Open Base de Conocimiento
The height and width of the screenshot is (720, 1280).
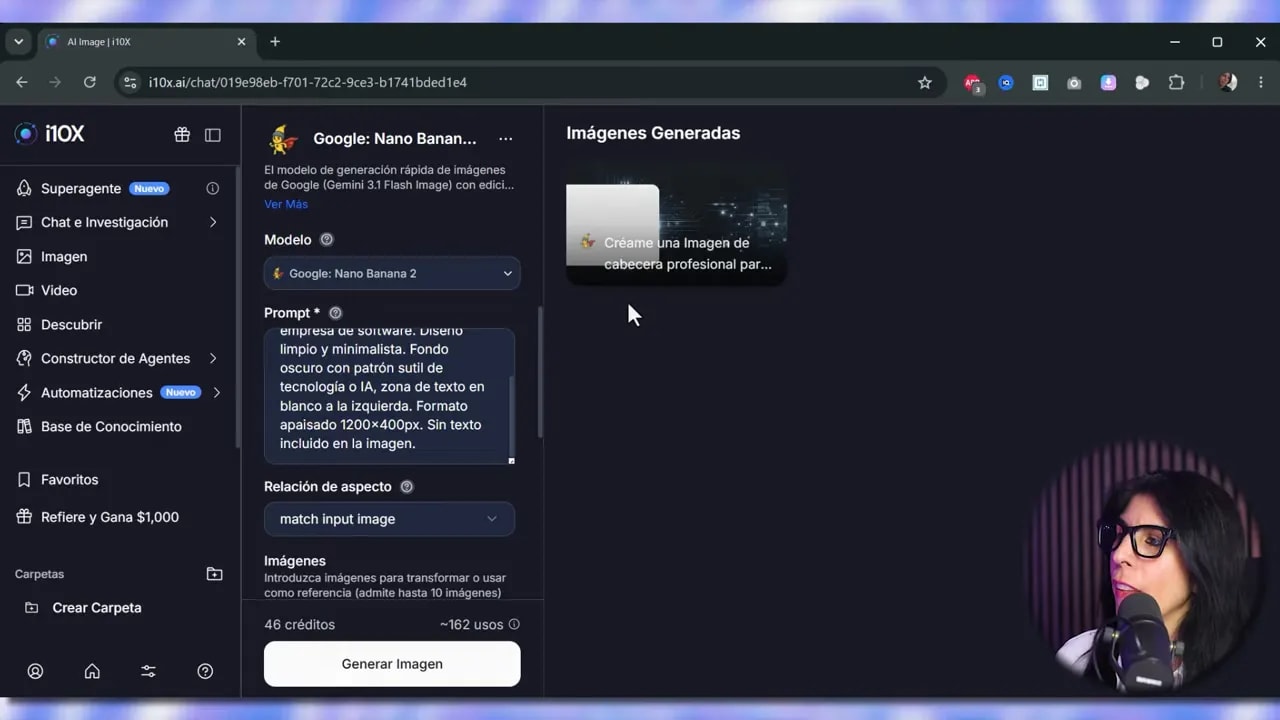click(111, 426)
